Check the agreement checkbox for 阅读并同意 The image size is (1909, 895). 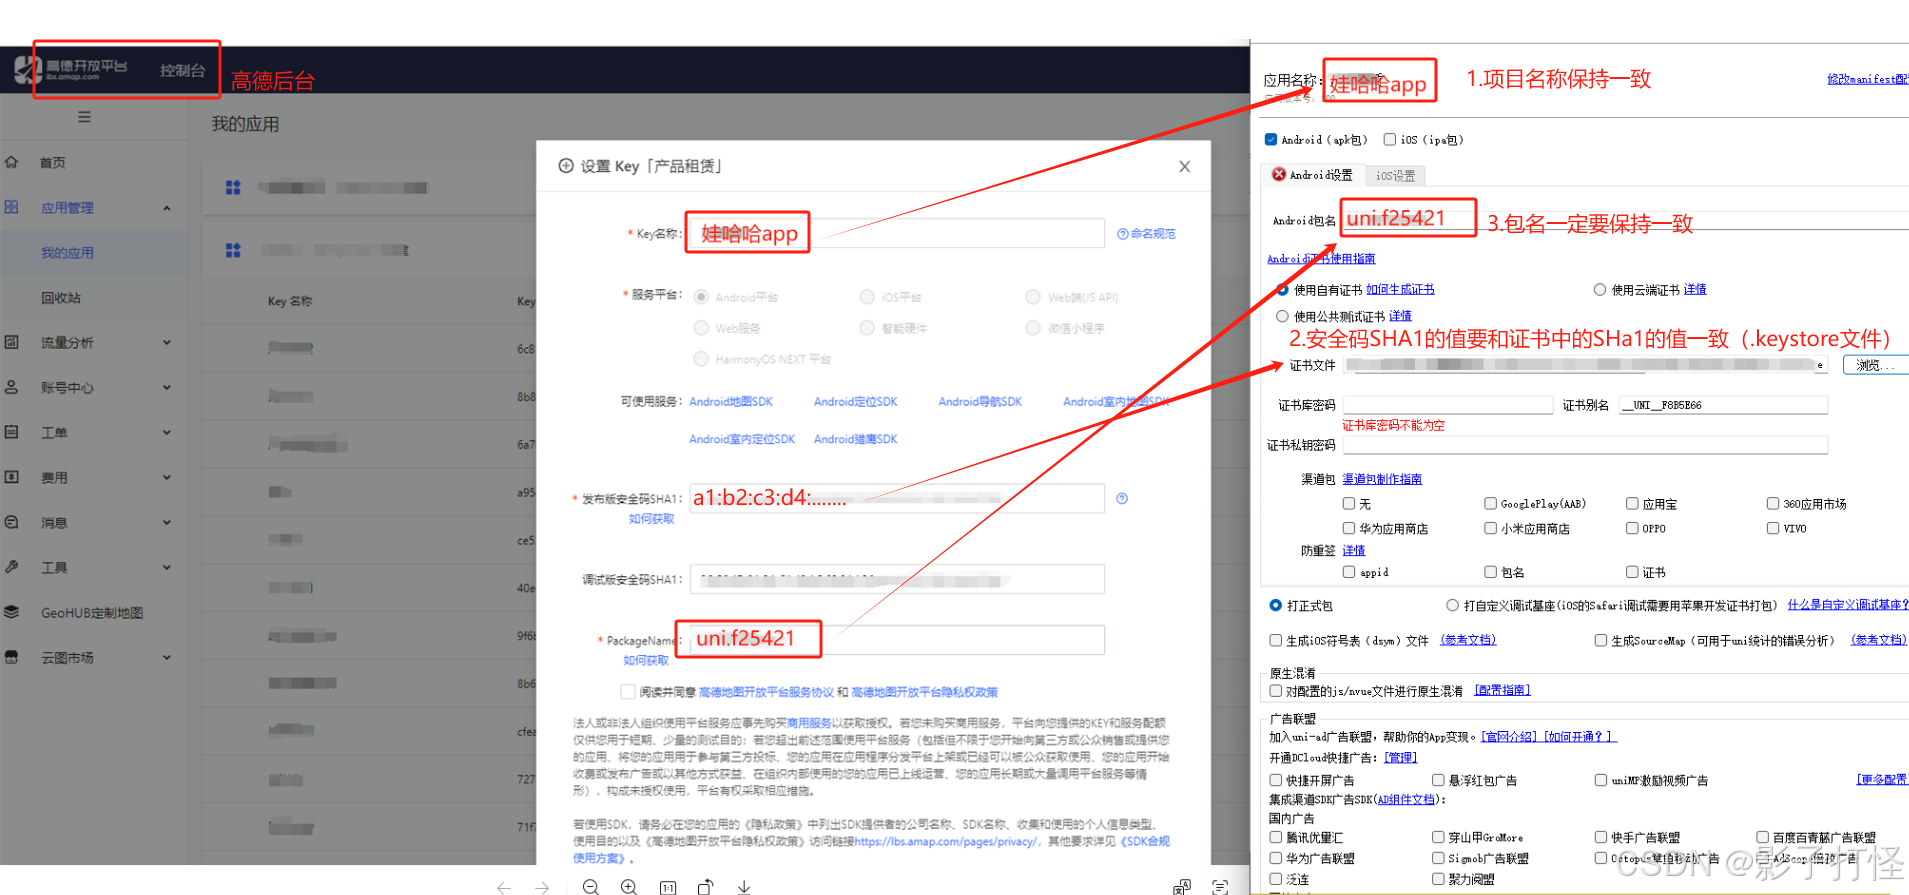(628, 692)
